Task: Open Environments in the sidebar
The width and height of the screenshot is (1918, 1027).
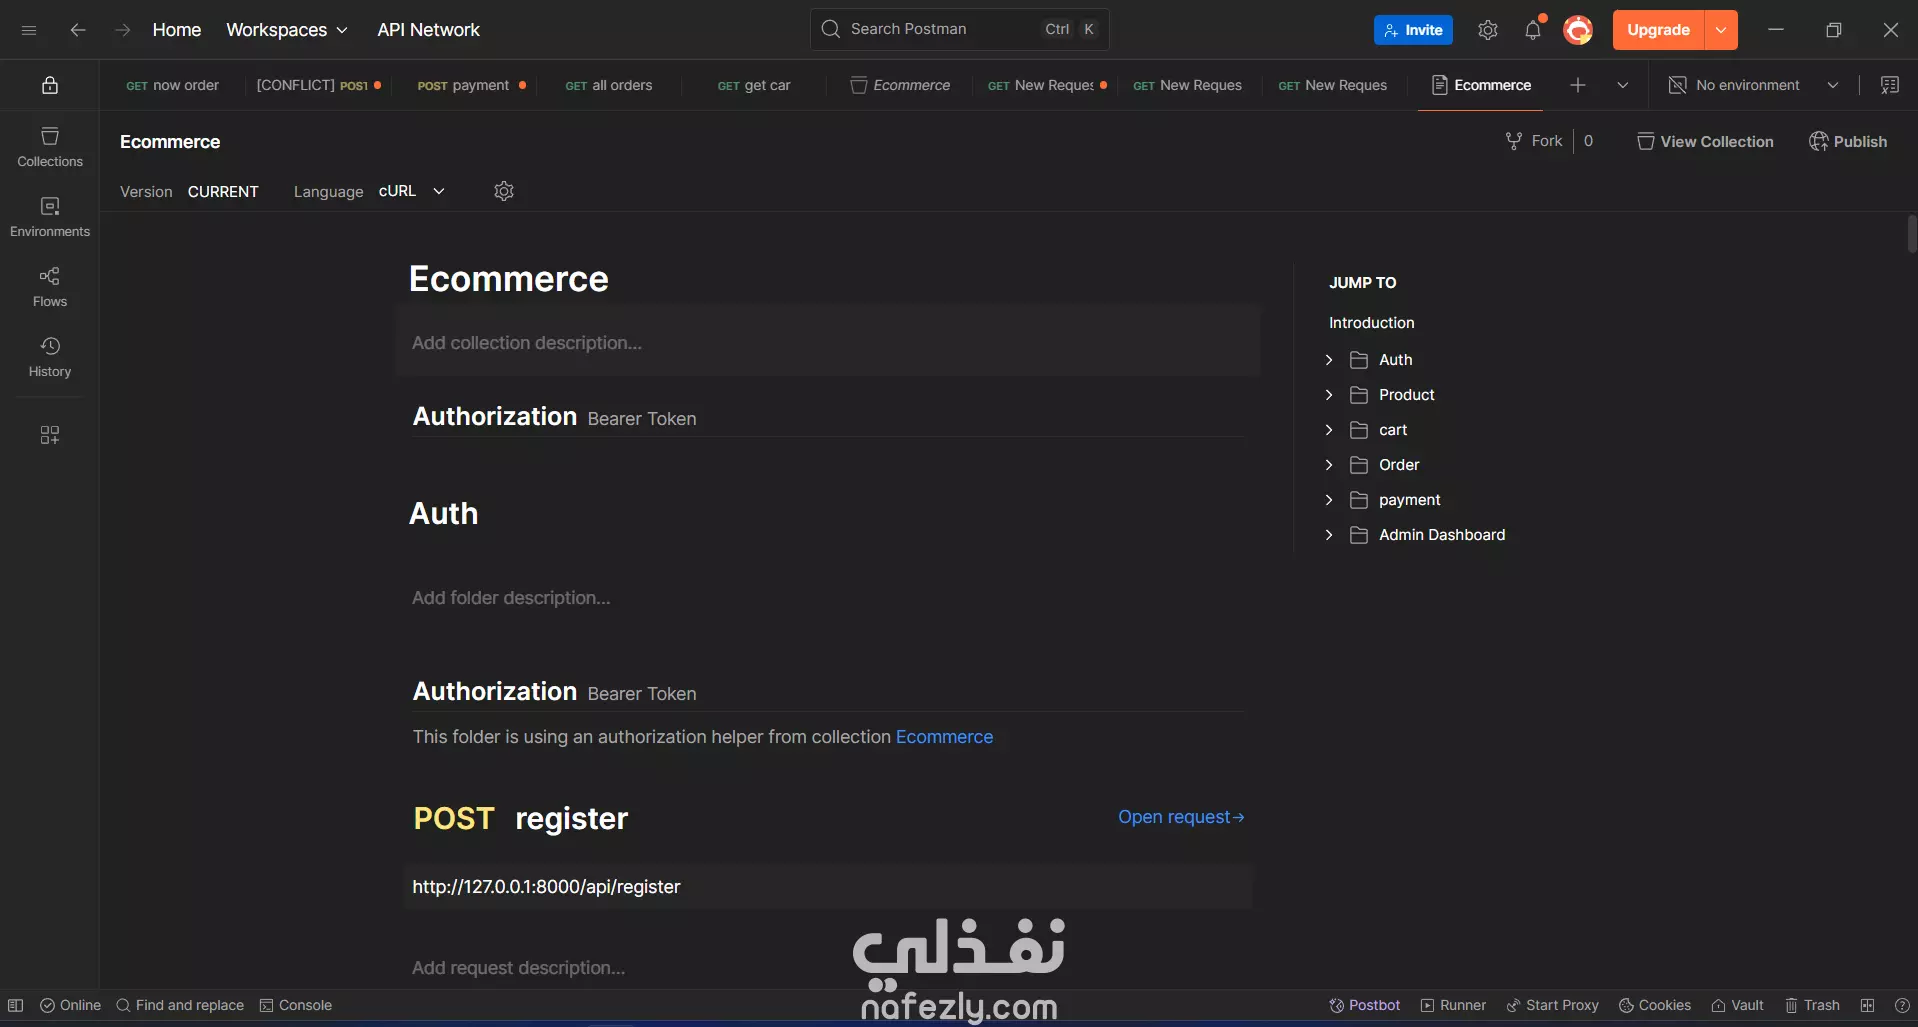Action: pos(50,217)
